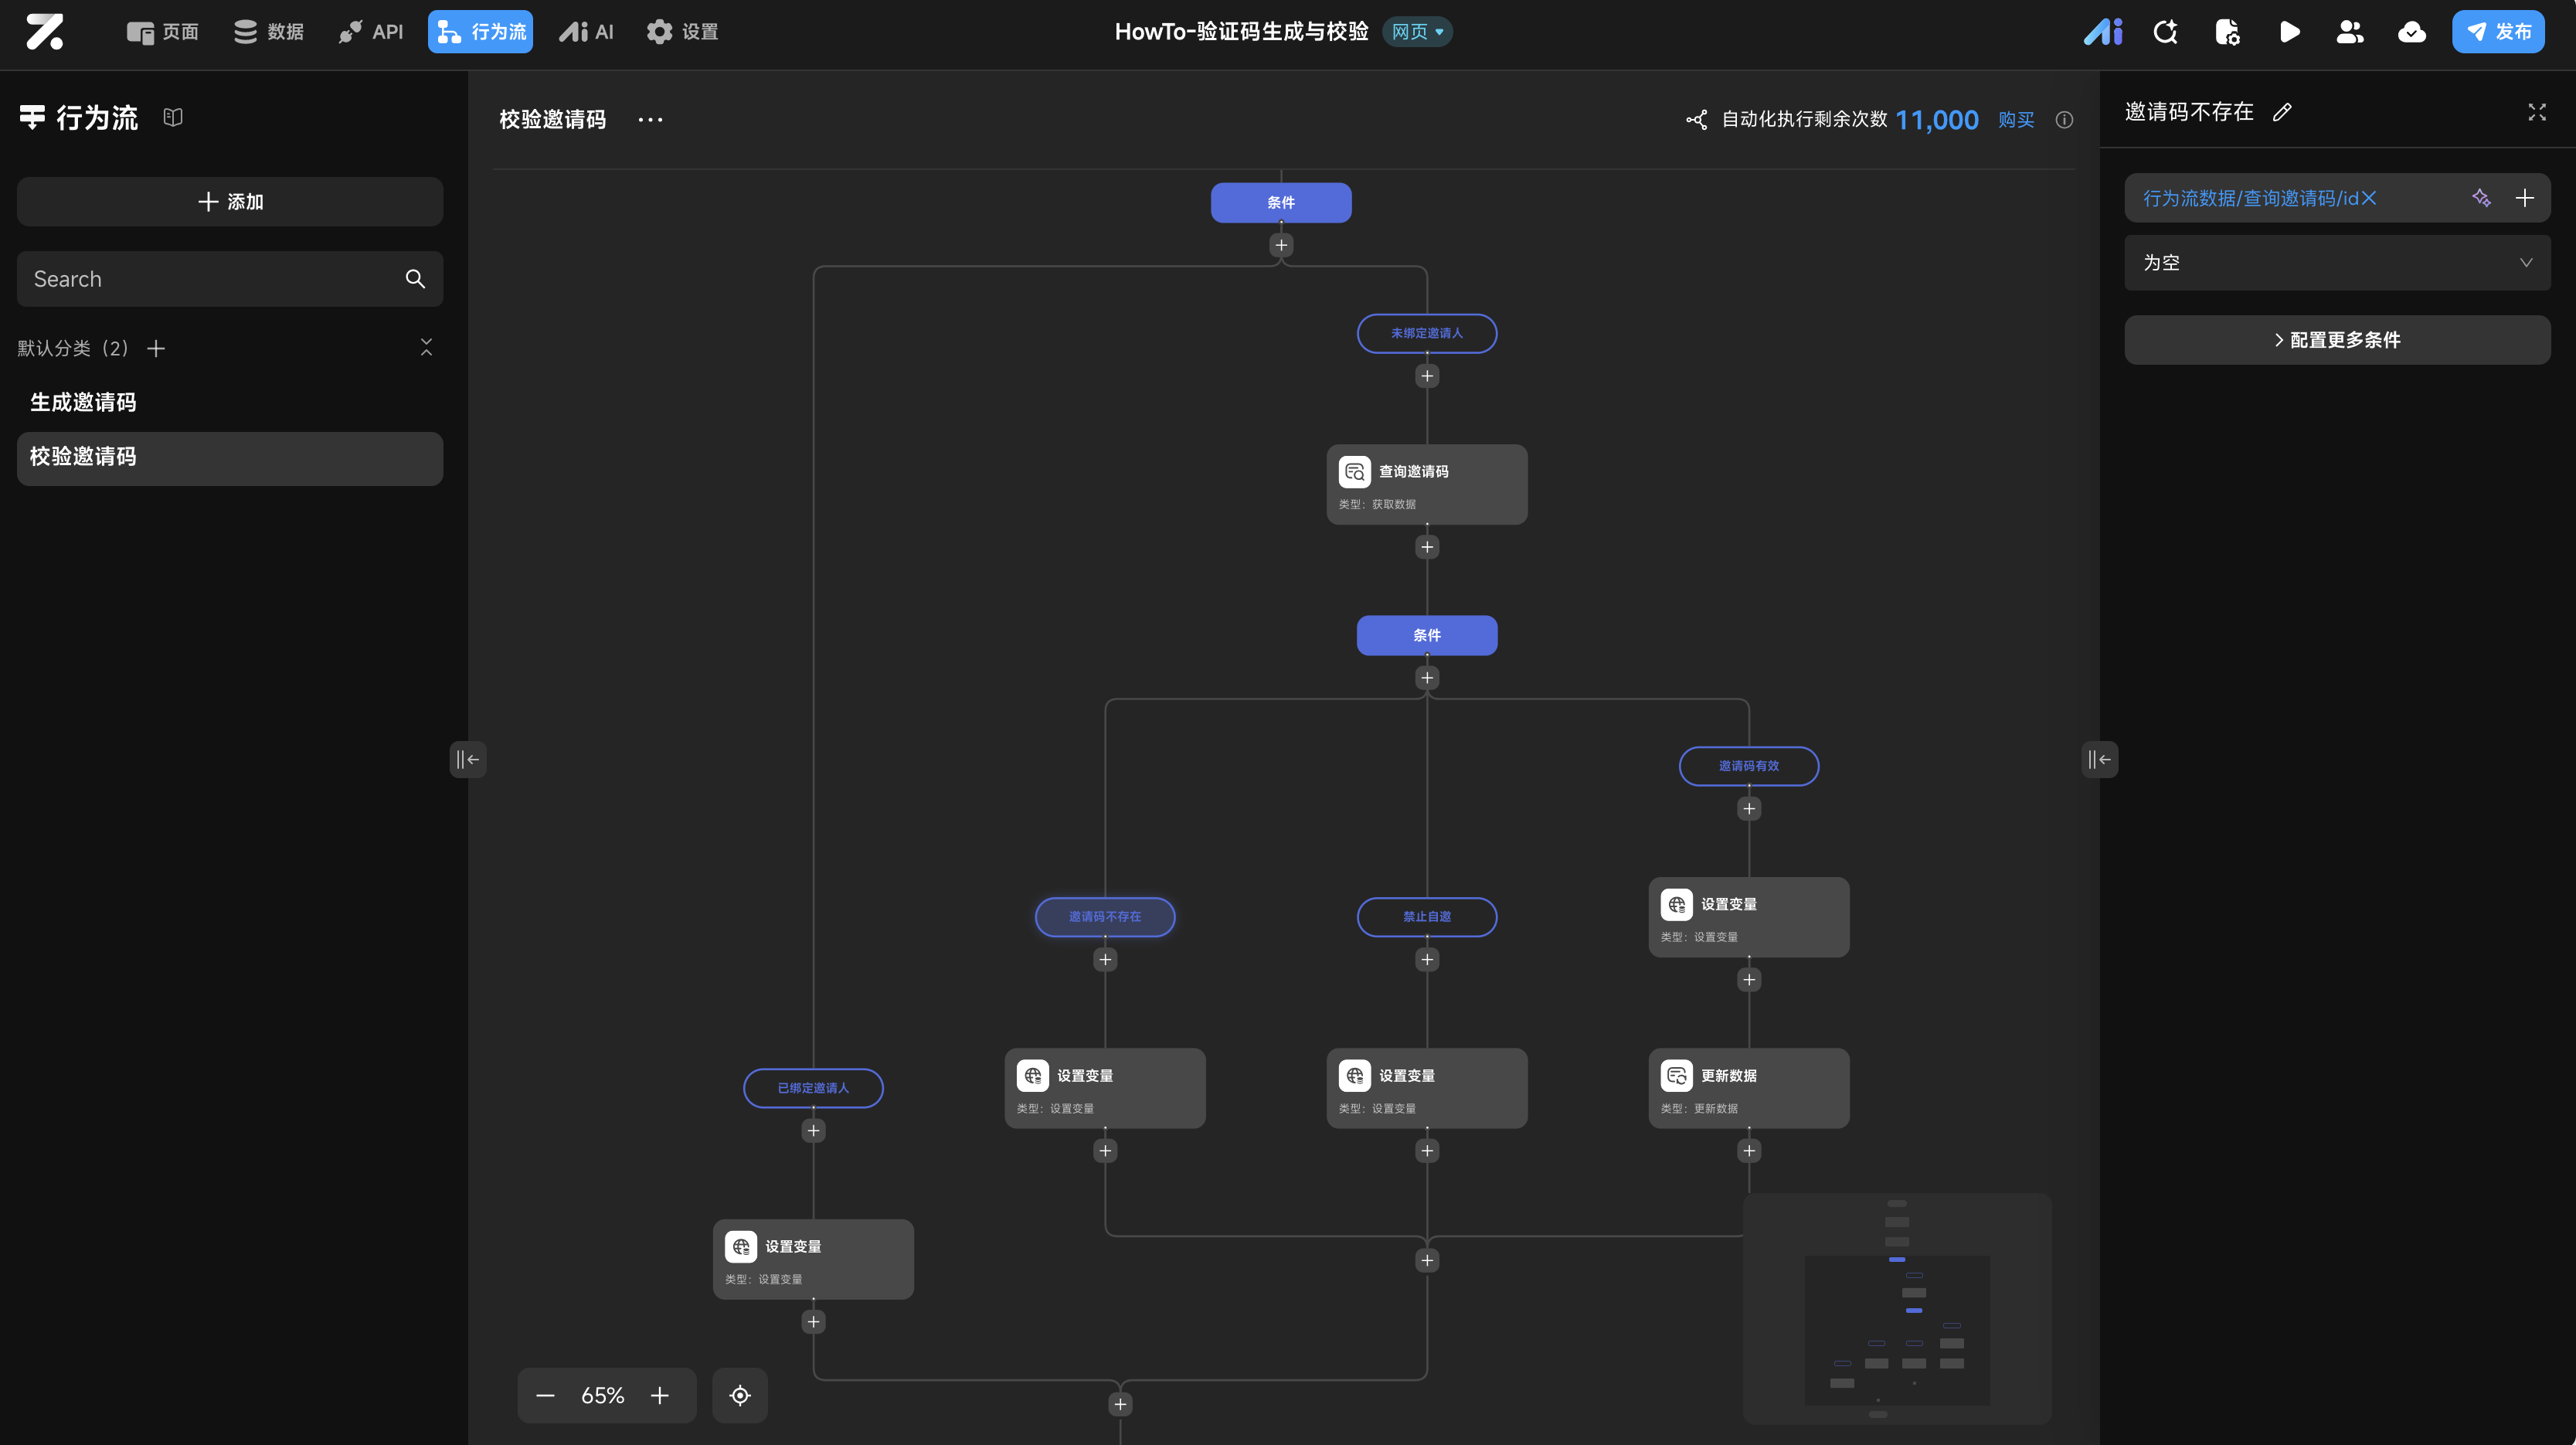The width and height of the screenshot is (2576, 1445).
Task: Click the cloud save icon
Action: [2412, 32]
